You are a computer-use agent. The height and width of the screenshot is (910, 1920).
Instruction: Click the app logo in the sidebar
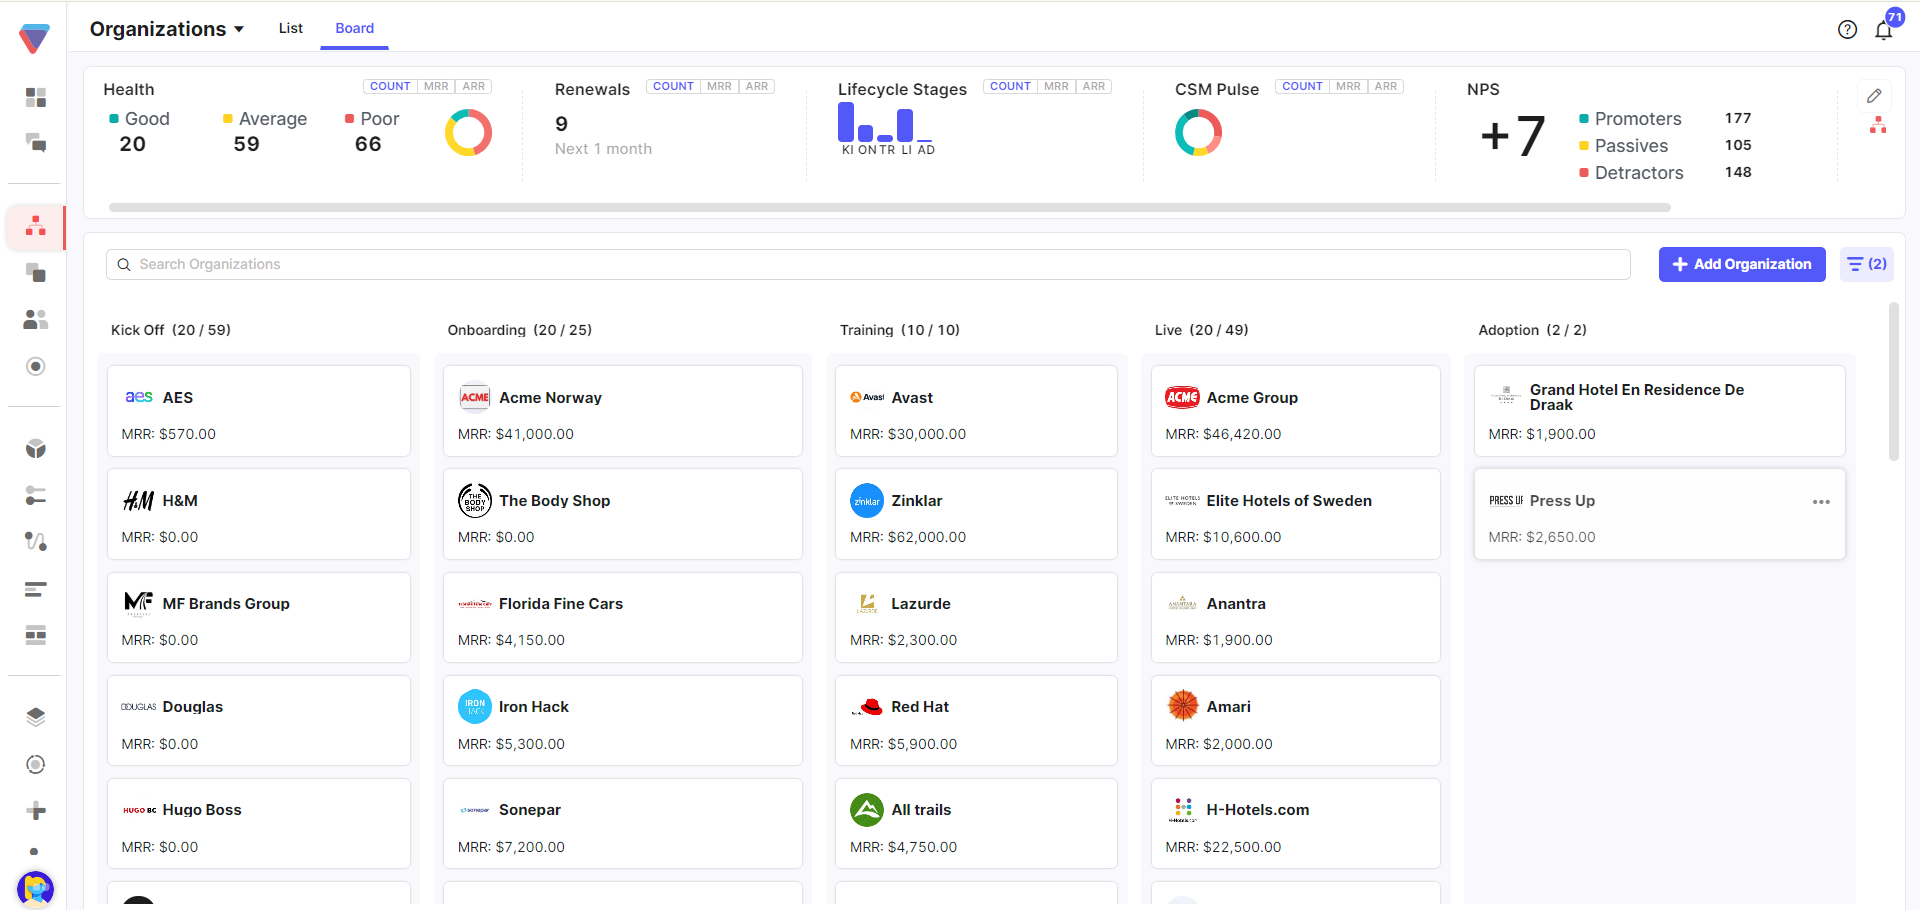(34, 38)
